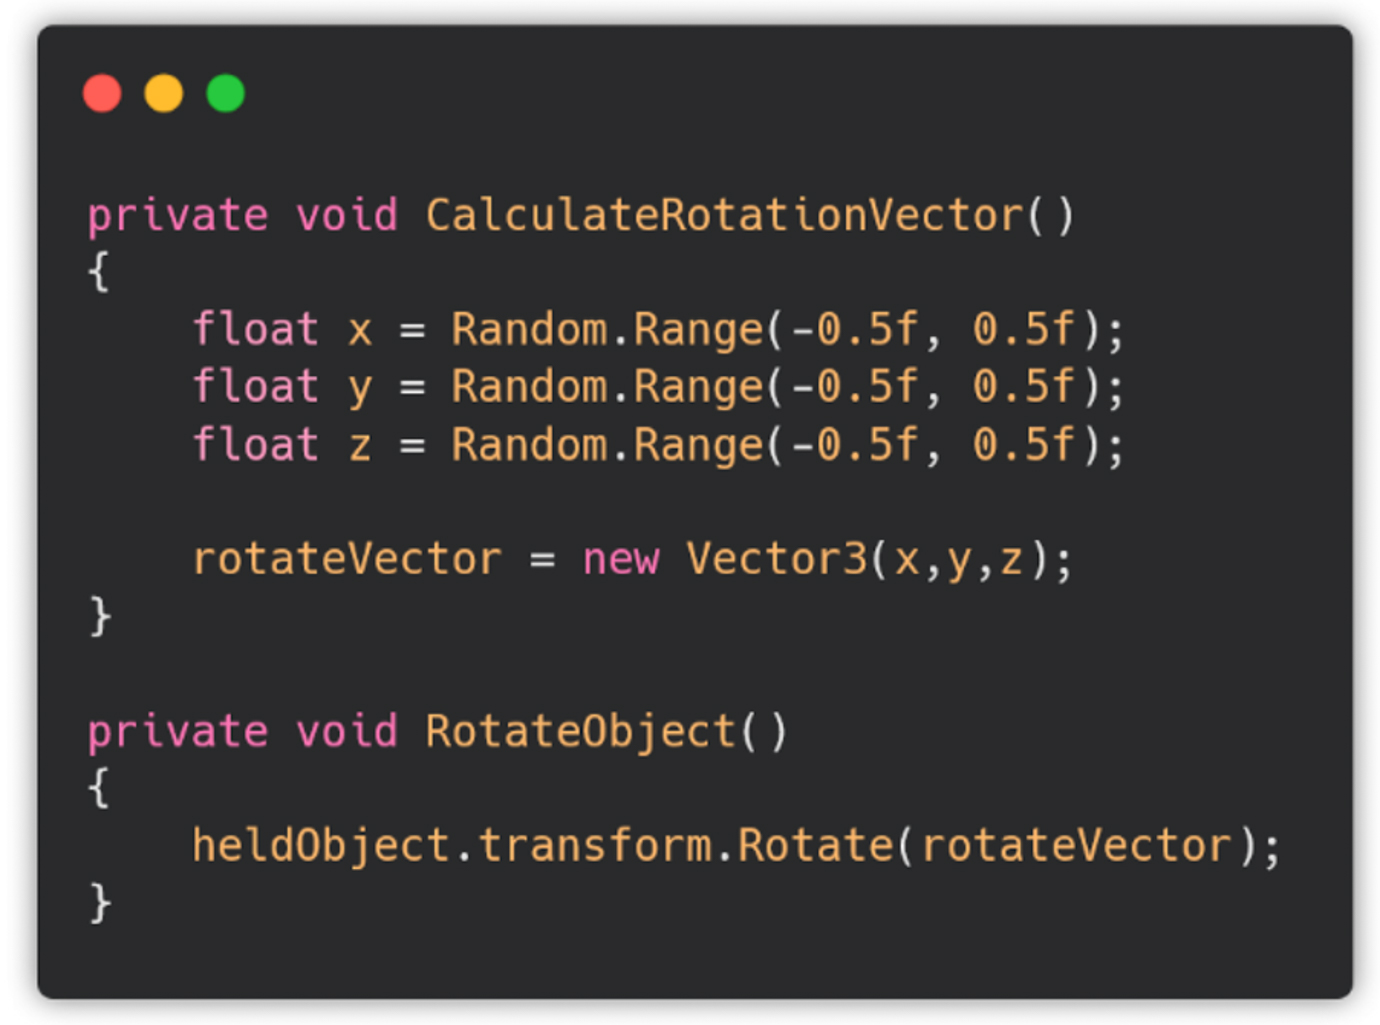Click the Vector3 constructor text
The height and width of the screenshot is (1025, 1380).
777,559
